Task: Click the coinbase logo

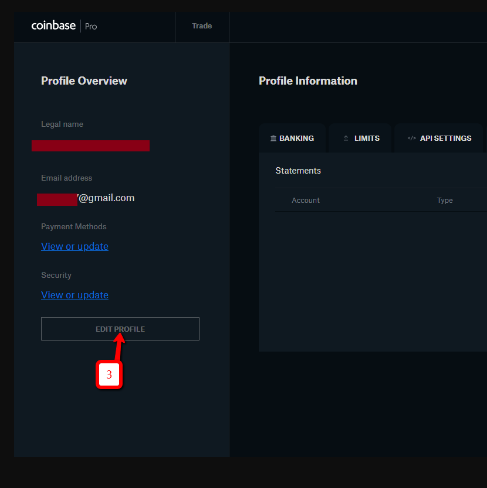Action: (x=53, y=26)
